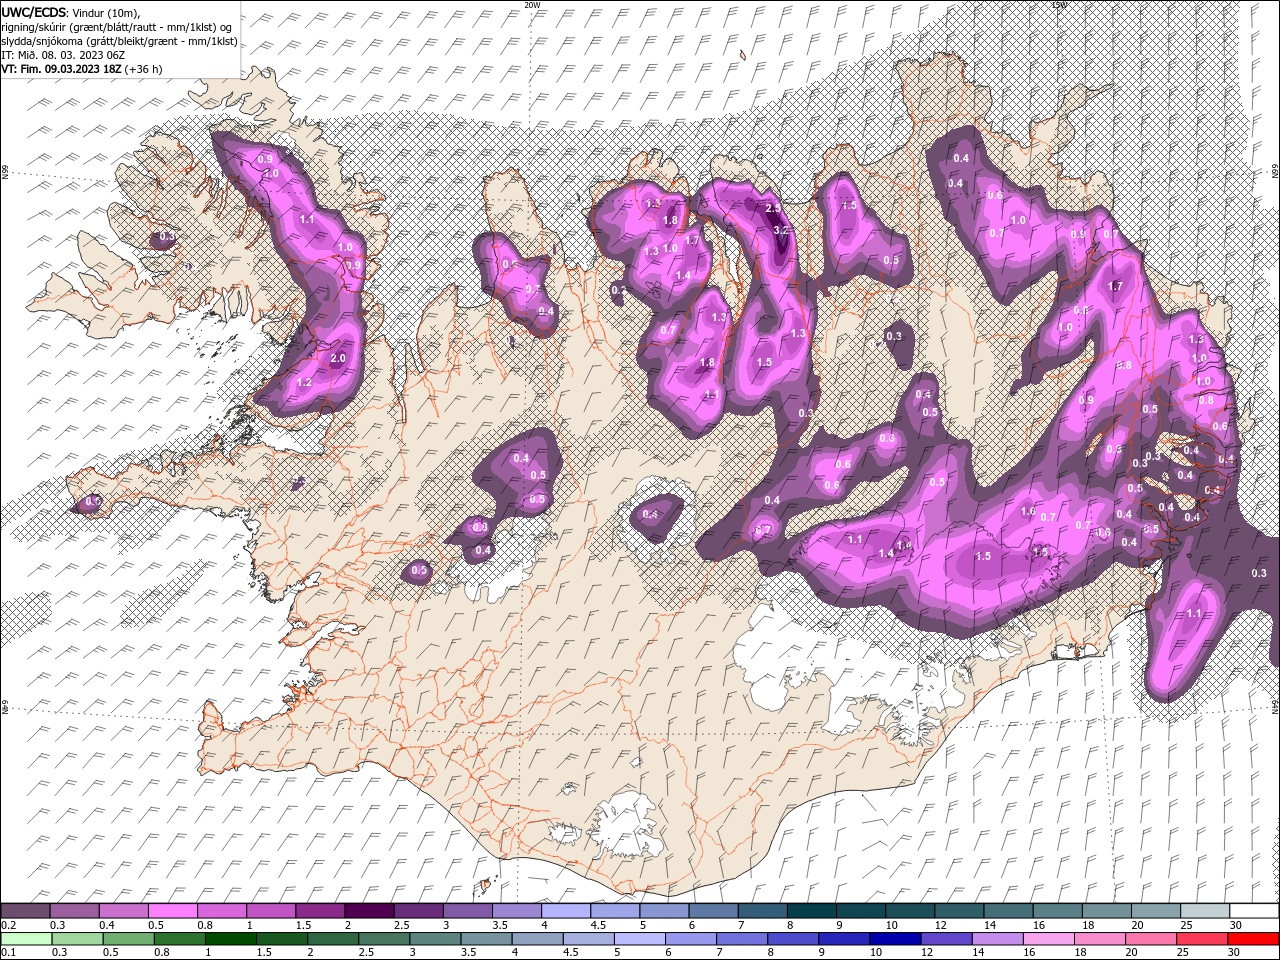Click the upper legend swatch starting at 0.3
Screen dimensions: 1280x960
(74, 911)
